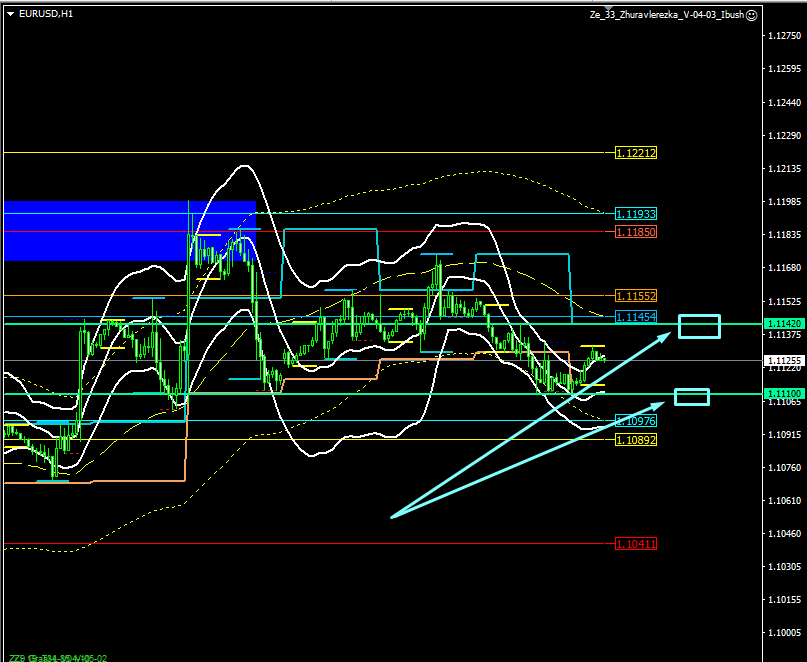Viewport: 807px width, 662px height.
Task: Click the 1.11835 price scale value
Action: 784,235
